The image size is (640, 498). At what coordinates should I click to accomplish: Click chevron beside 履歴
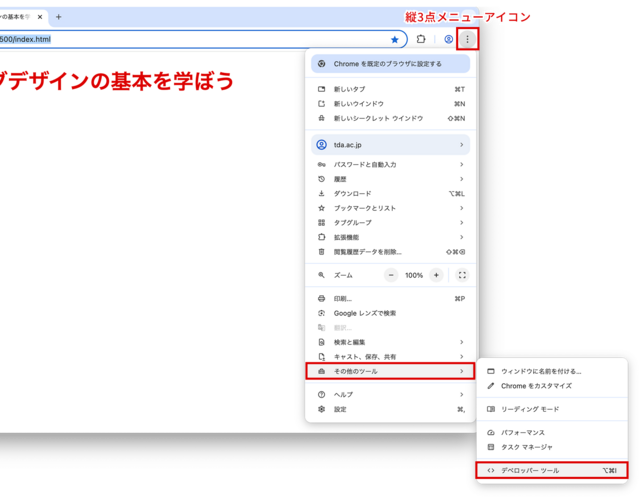462,179
